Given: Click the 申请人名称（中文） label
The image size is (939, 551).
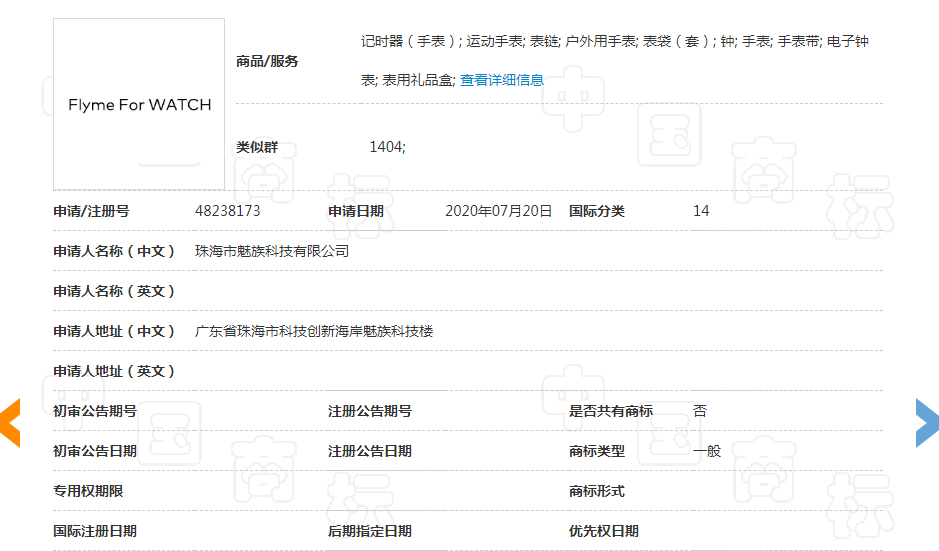Looking at the screenshot, I should 114,251.
